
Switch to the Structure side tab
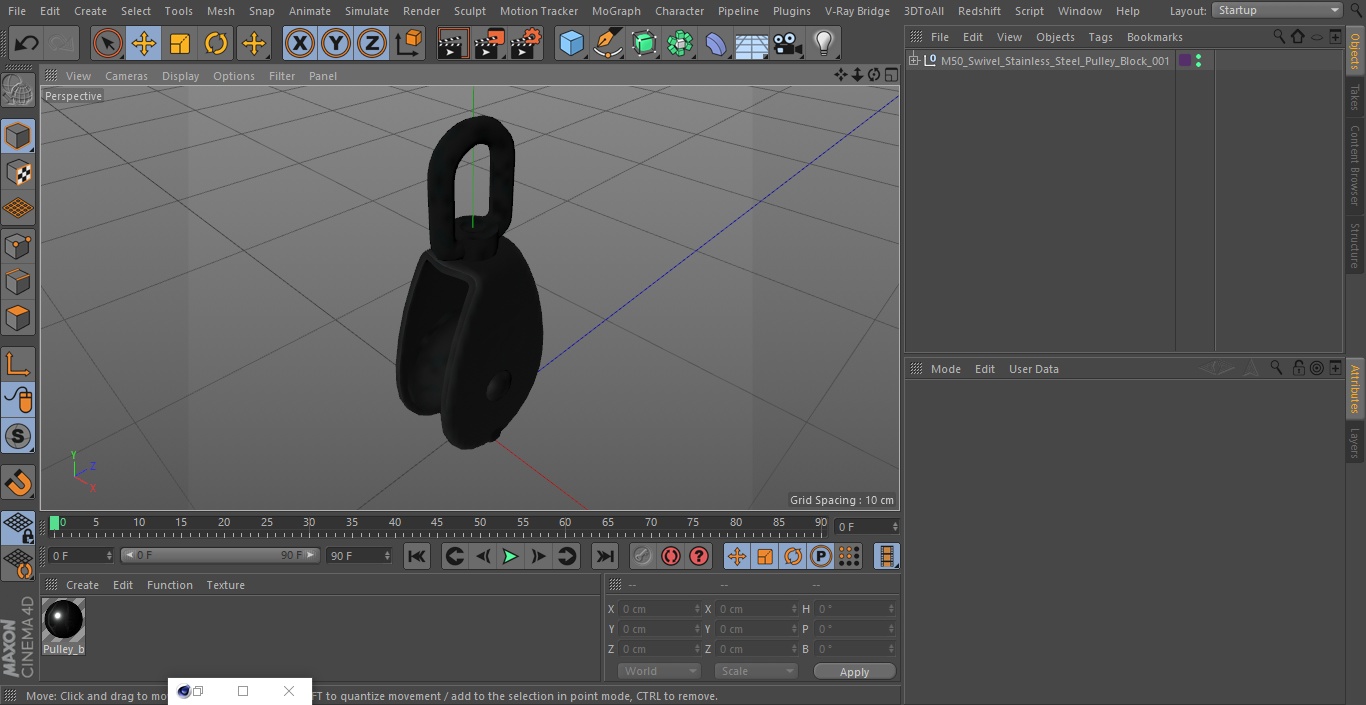tap(1355, 245)
